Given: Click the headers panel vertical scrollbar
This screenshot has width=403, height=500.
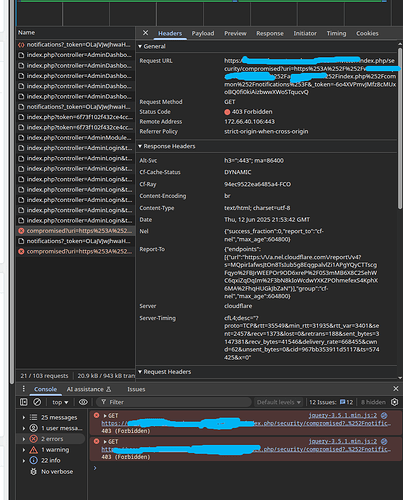Looking at the screenshot, I should [400, 128].
